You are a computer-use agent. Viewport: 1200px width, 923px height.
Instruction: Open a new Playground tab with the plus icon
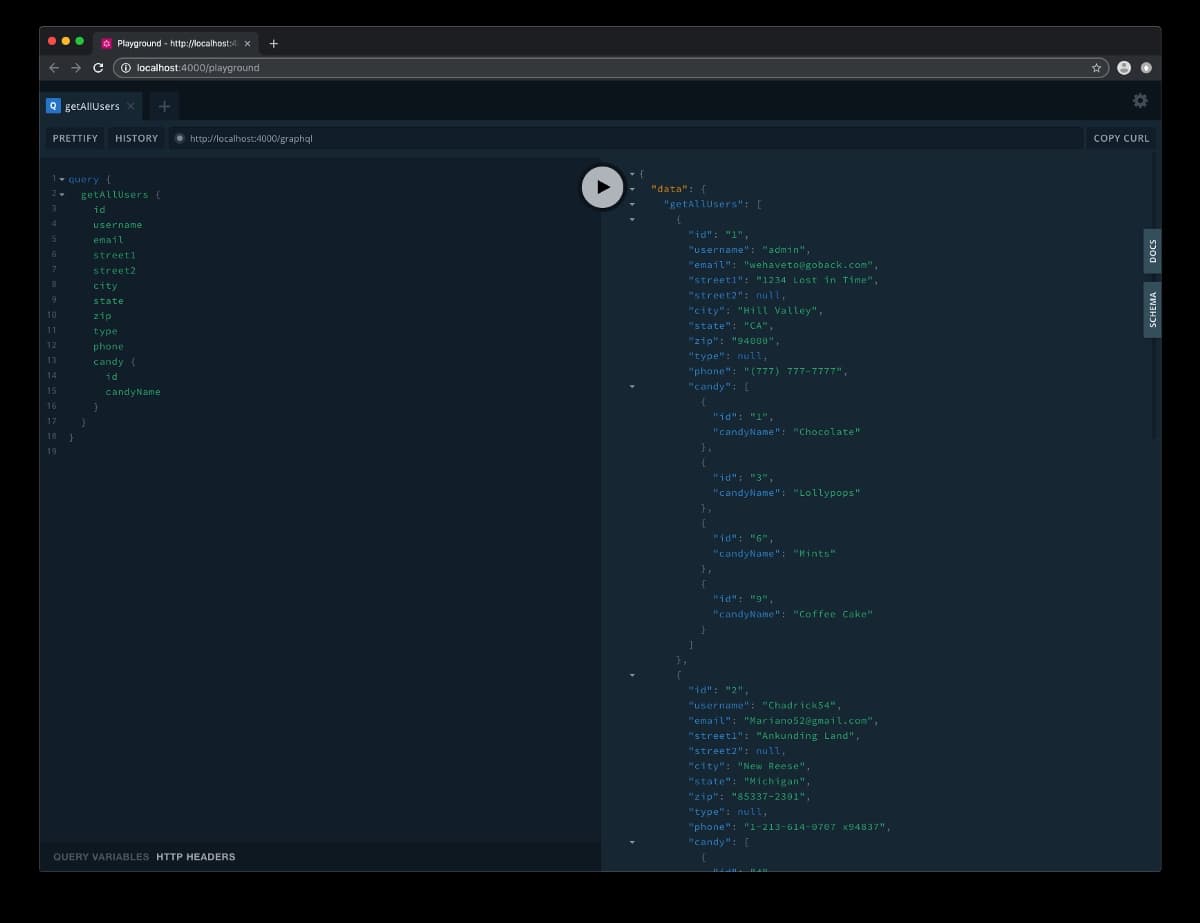[x=164, y=104]
